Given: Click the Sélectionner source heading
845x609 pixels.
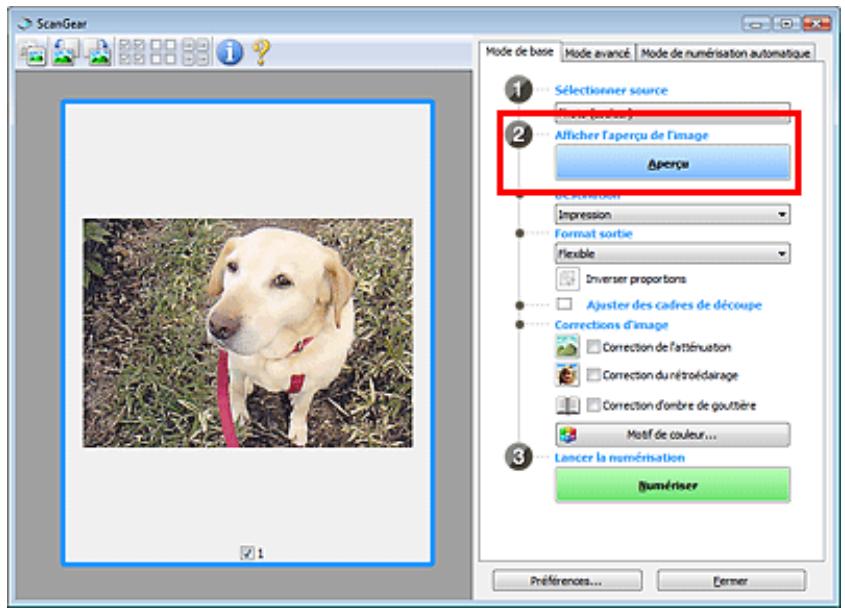Looking at the screenshot, I should 611,90.
